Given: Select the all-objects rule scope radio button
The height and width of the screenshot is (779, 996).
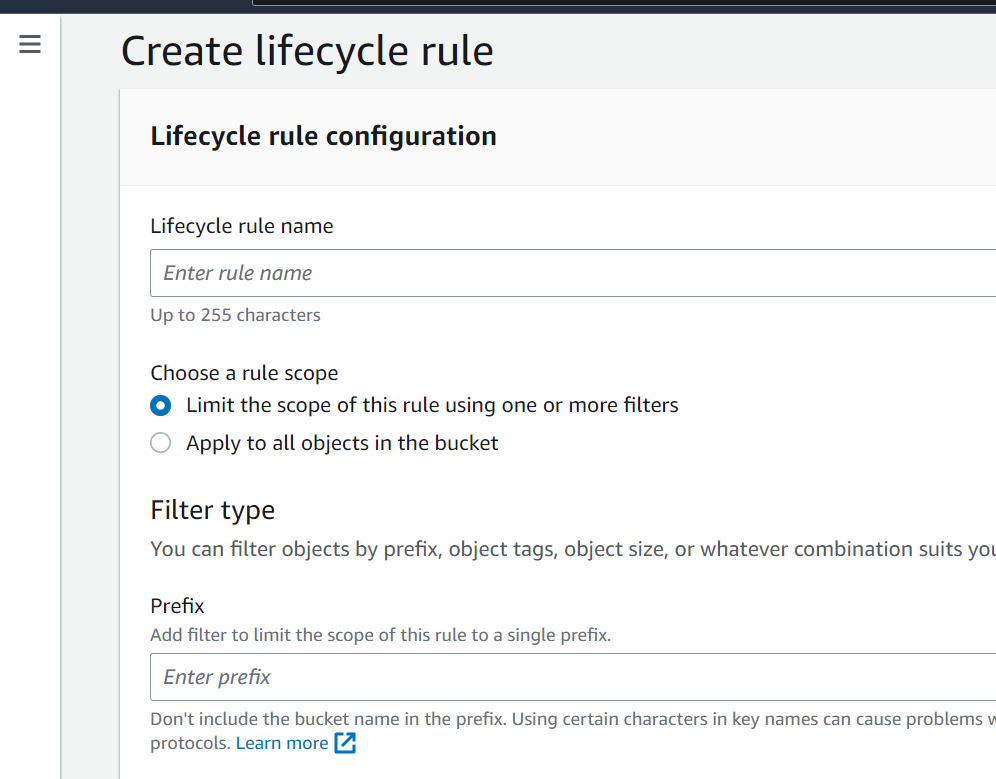Looking at the screenshot, I should 160,443.
